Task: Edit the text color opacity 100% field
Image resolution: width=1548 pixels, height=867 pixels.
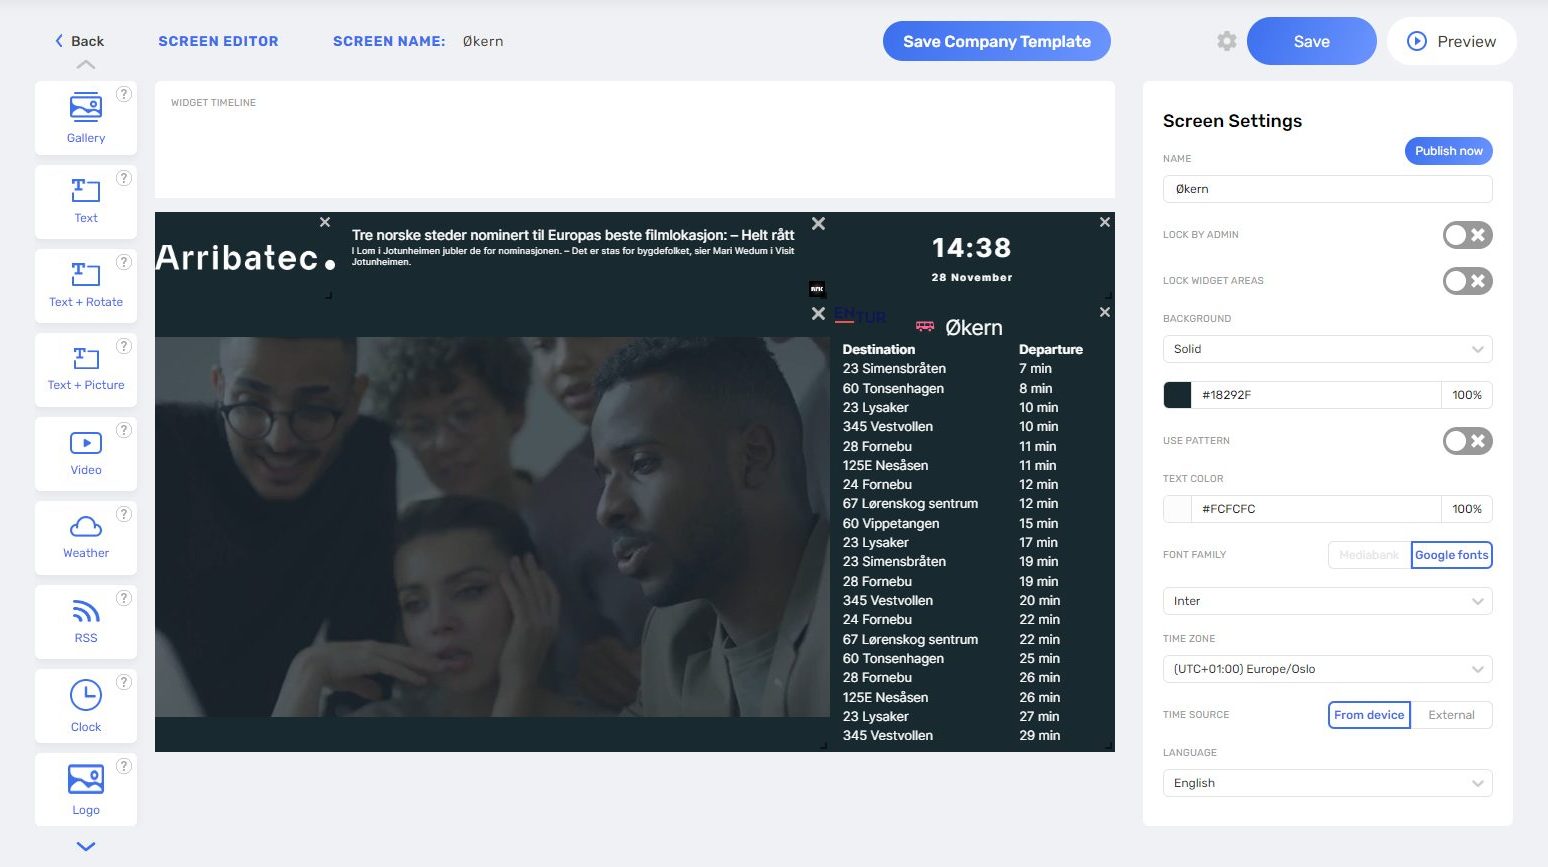Action: coord(1467,509)
